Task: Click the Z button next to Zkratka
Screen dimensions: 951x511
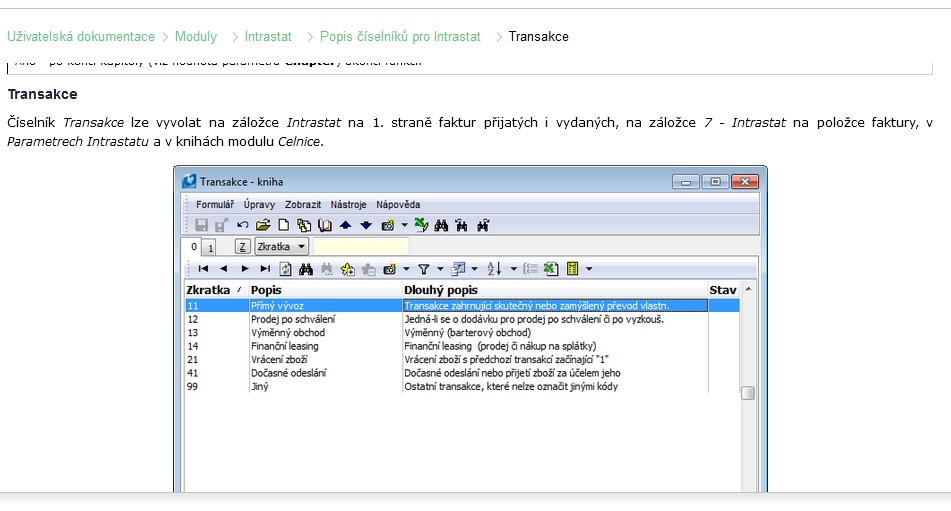Action: click(x=243, y=247)
